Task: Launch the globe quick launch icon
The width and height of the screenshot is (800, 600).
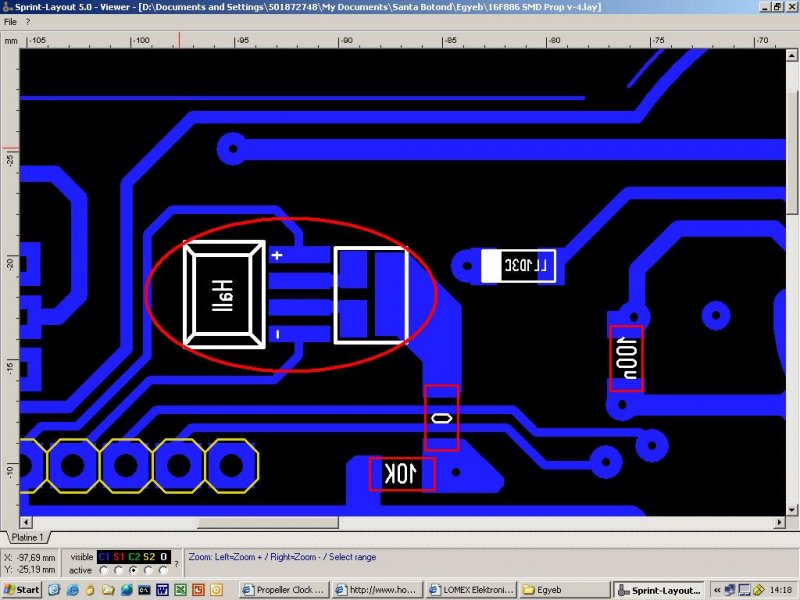Action: click(126, 590)
